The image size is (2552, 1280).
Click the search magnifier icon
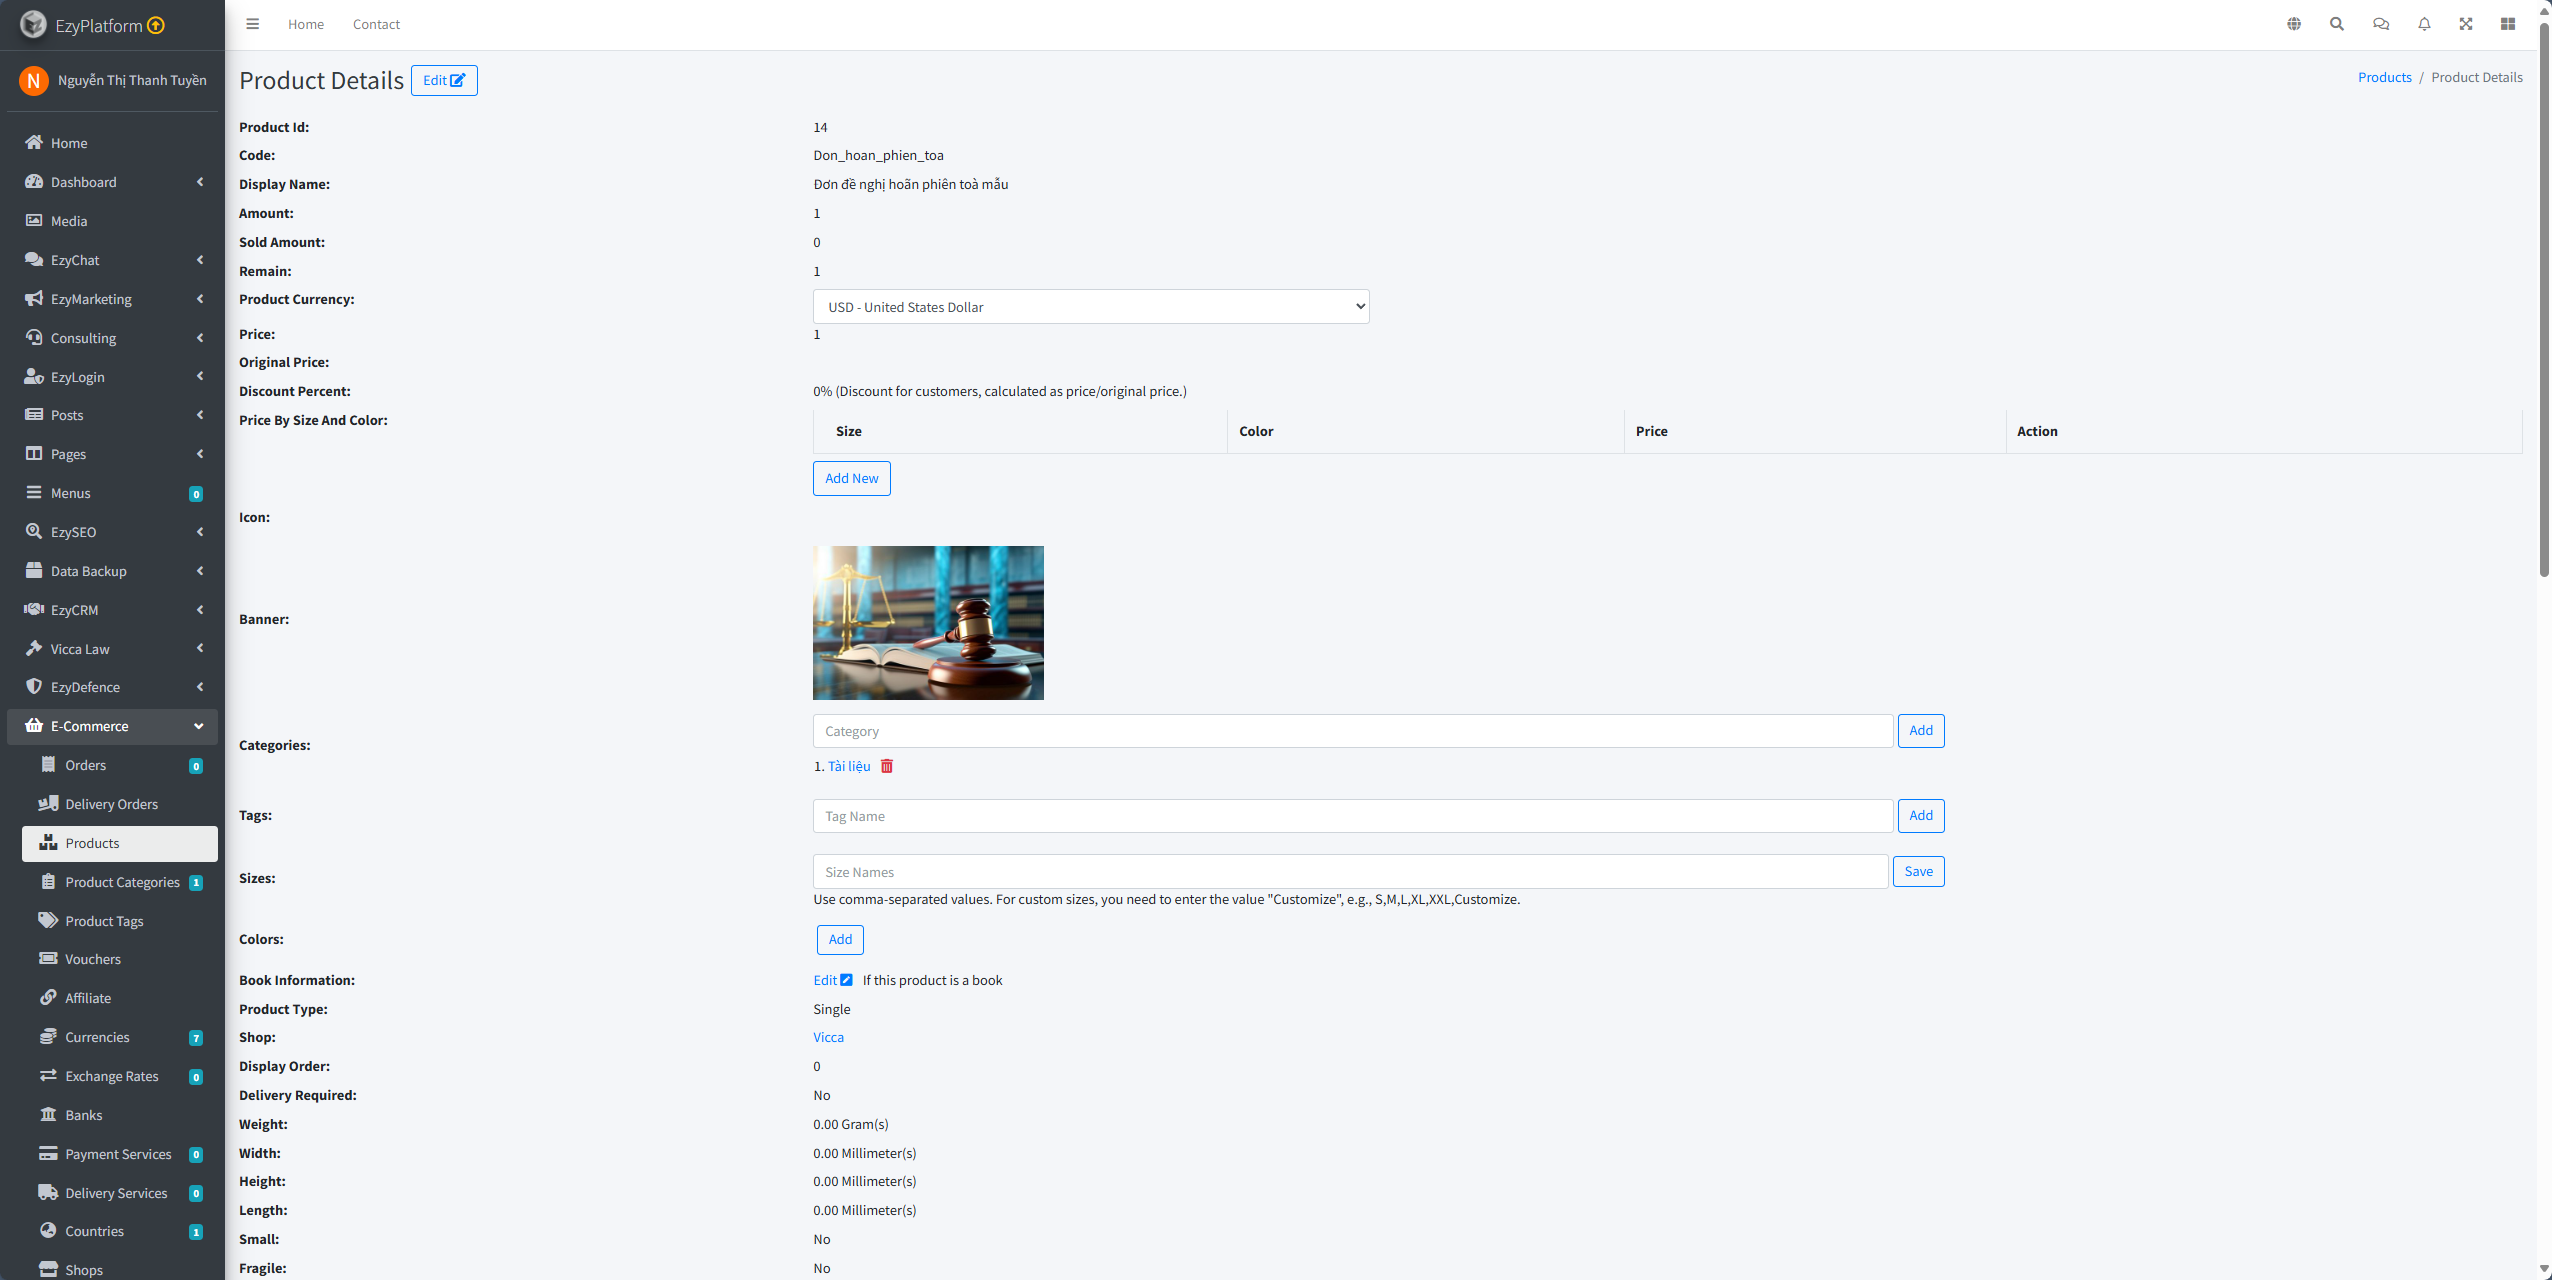(x=2337, y=24)
